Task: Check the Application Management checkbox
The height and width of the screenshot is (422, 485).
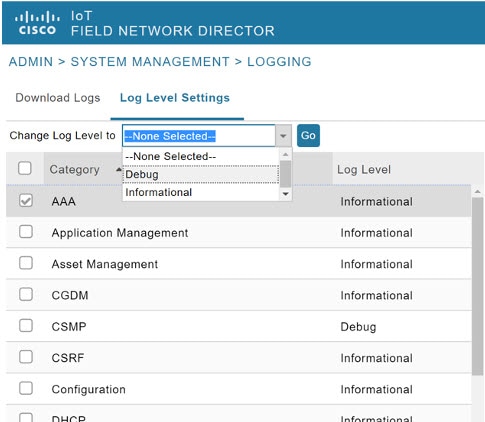Action: [x=26, y=232]
